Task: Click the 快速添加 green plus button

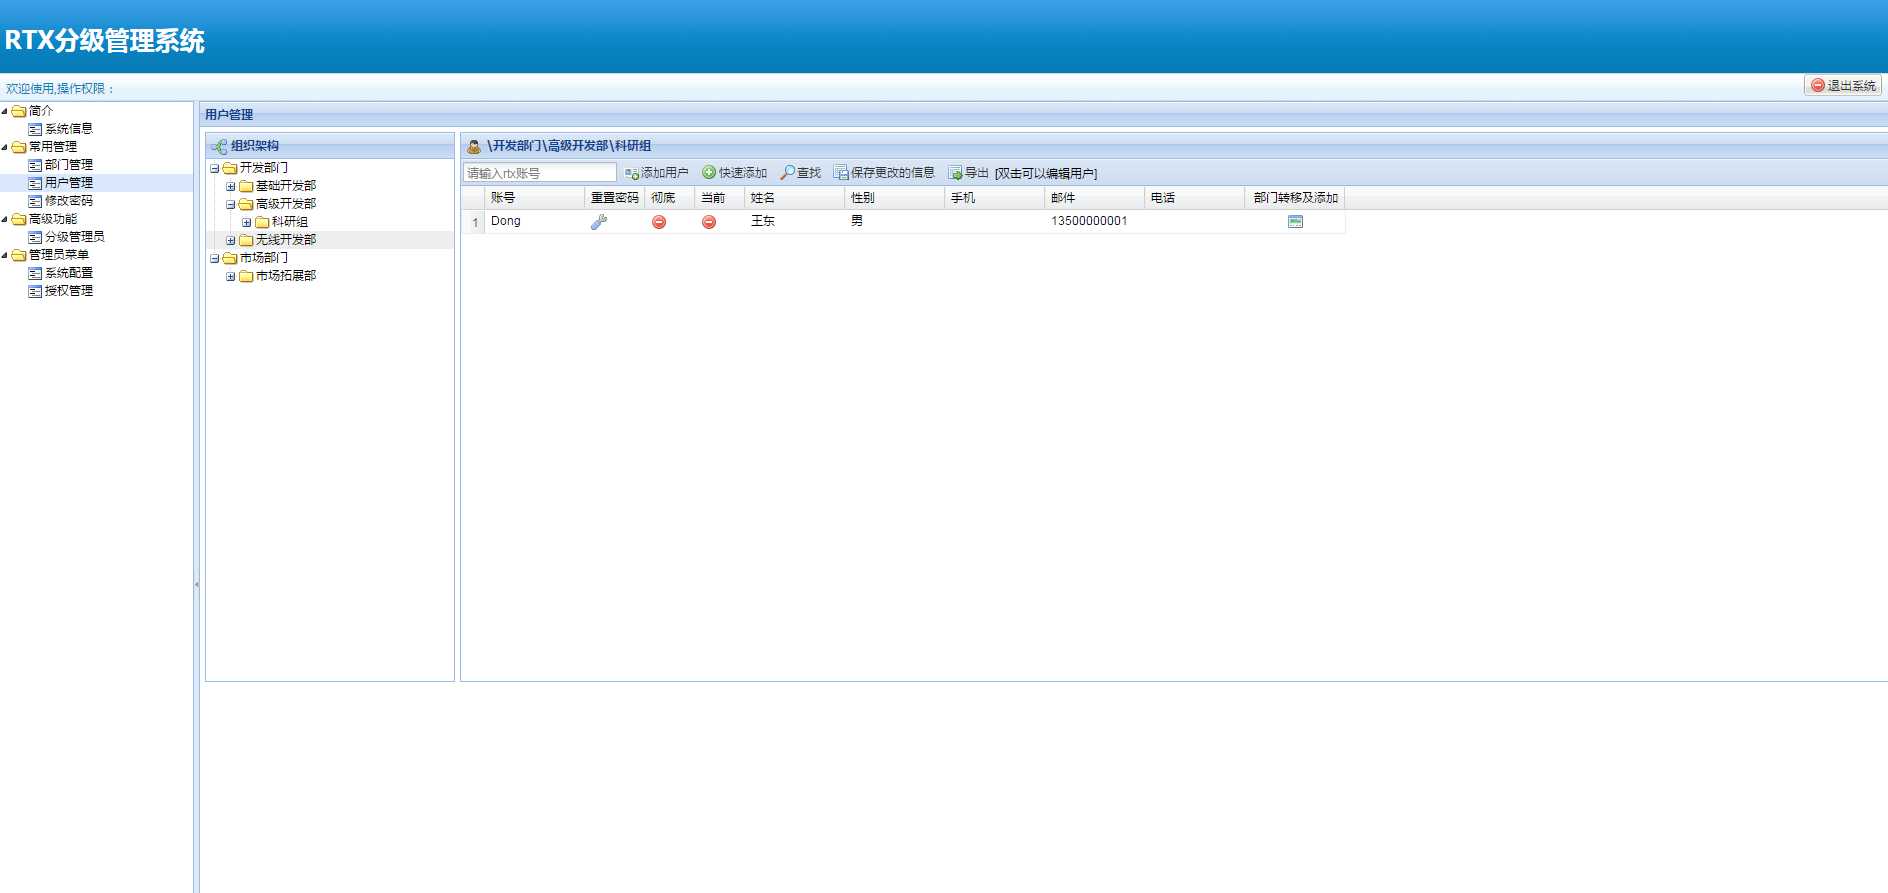Action: tap(734, 173)
